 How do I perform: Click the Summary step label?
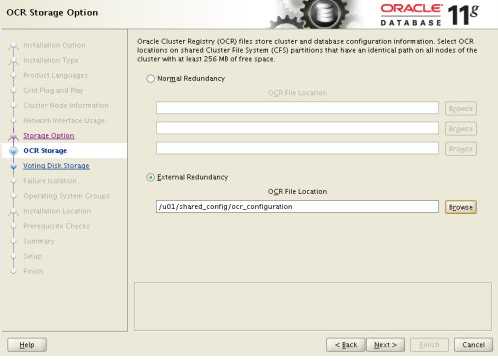pos(39,241)
